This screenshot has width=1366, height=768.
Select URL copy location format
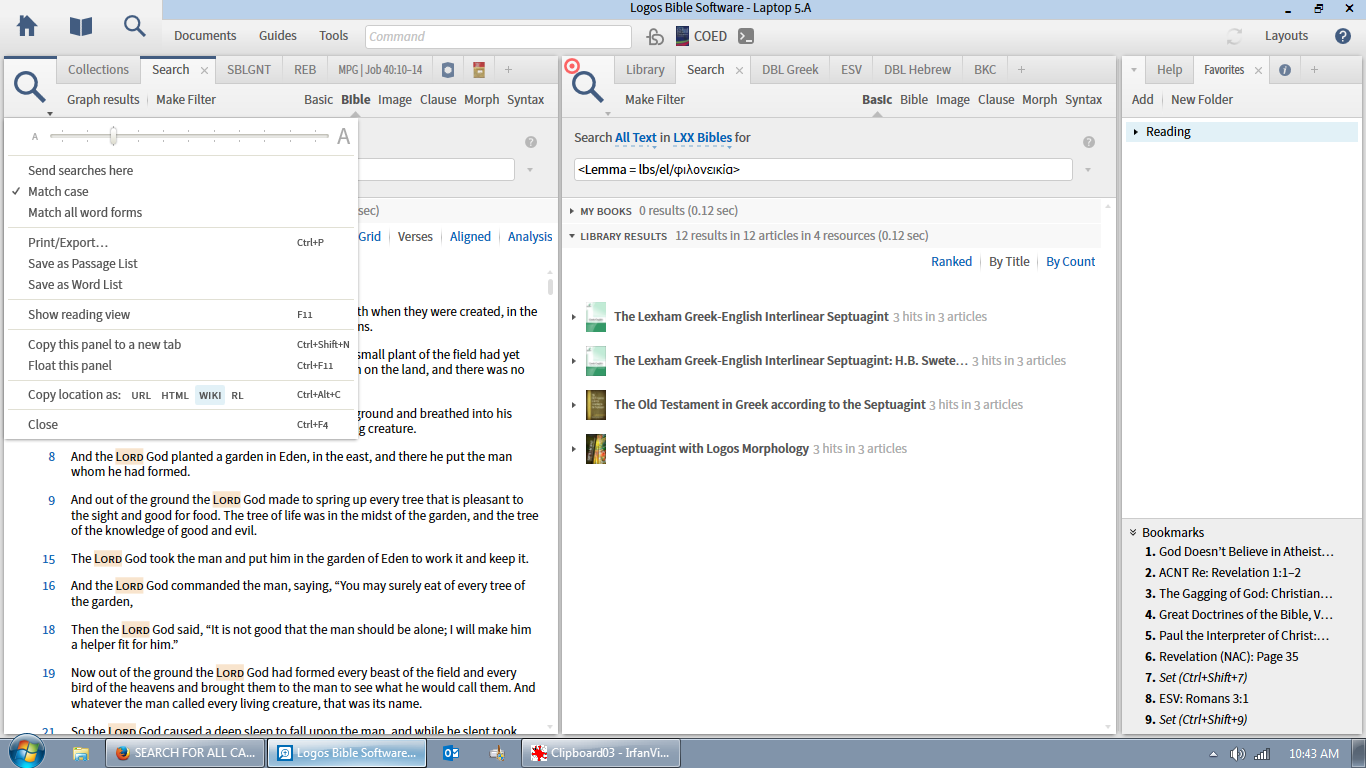141,395
